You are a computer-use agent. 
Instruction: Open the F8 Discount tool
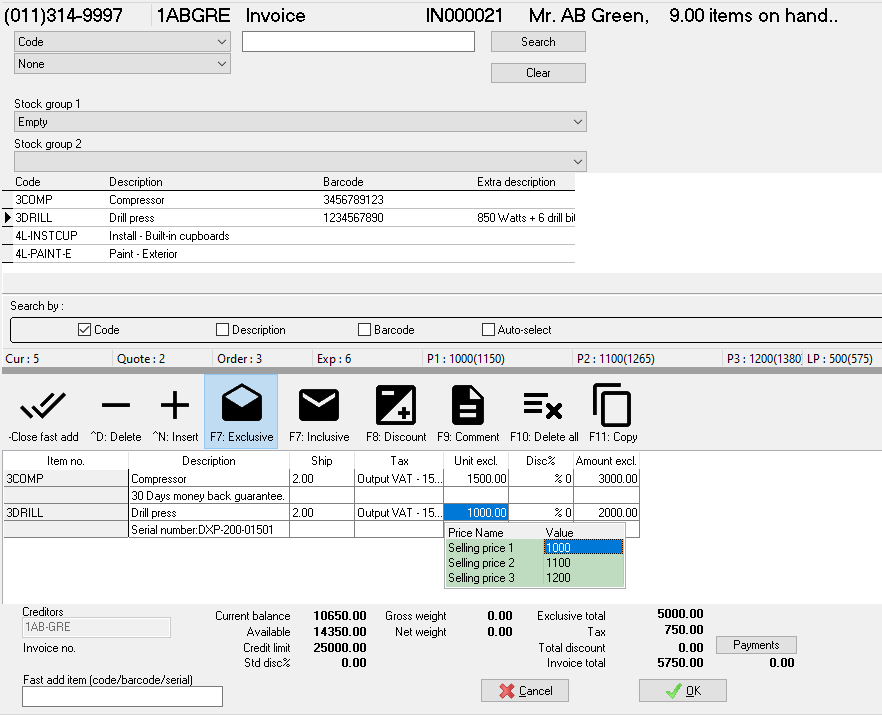tap(395, 405)
